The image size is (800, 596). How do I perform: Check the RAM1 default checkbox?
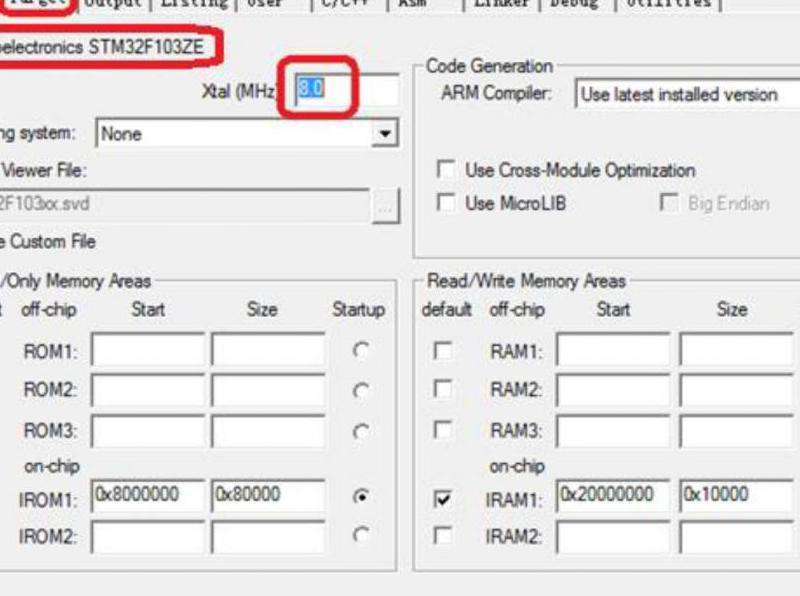442,351
